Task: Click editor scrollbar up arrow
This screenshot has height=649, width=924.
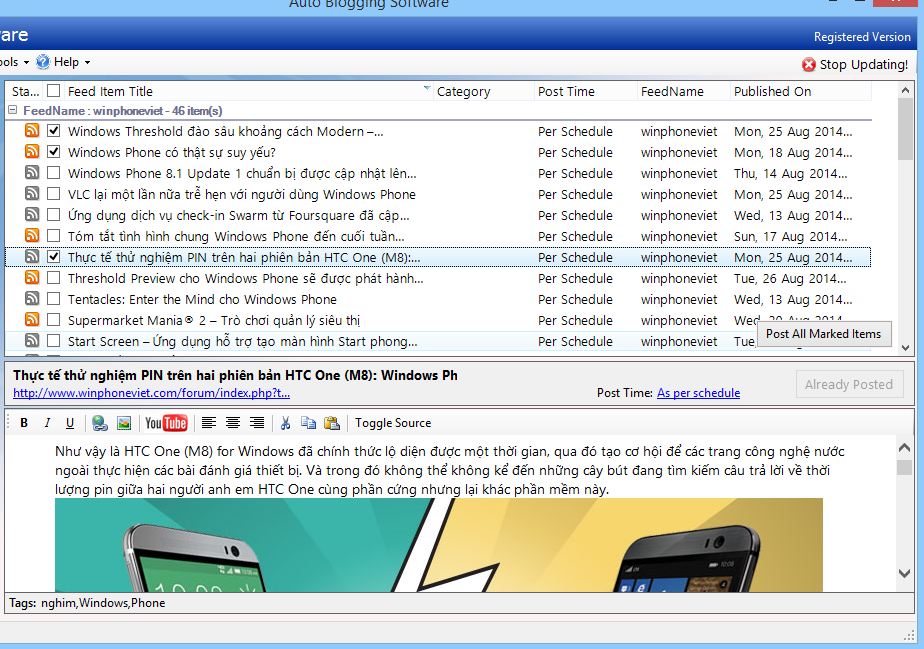Action: point(905,448)
